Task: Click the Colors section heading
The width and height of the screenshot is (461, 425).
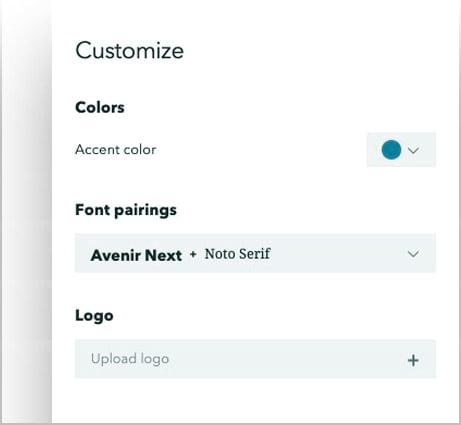Action: pyautogui.click(x=100, y=108)
